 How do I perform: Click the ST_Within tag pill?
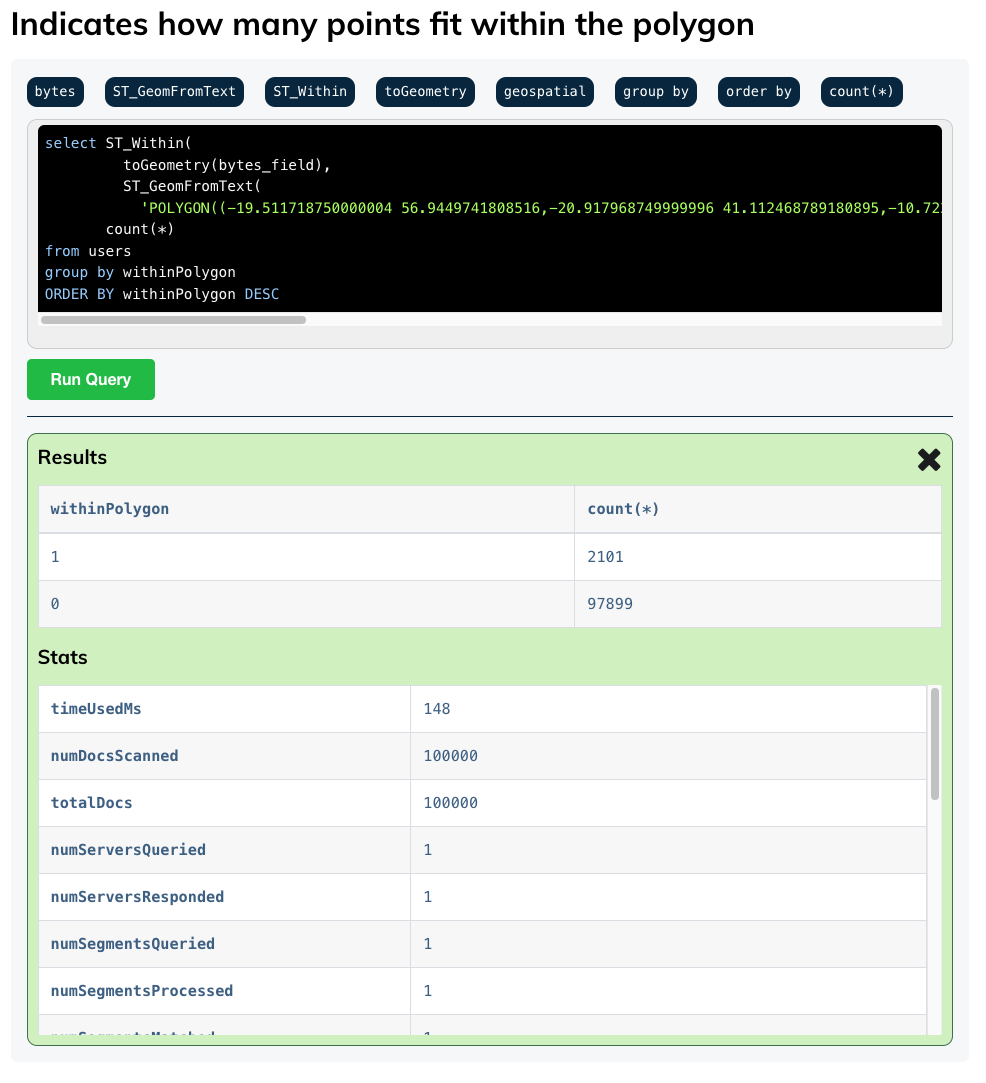click(x=312, y=91)
